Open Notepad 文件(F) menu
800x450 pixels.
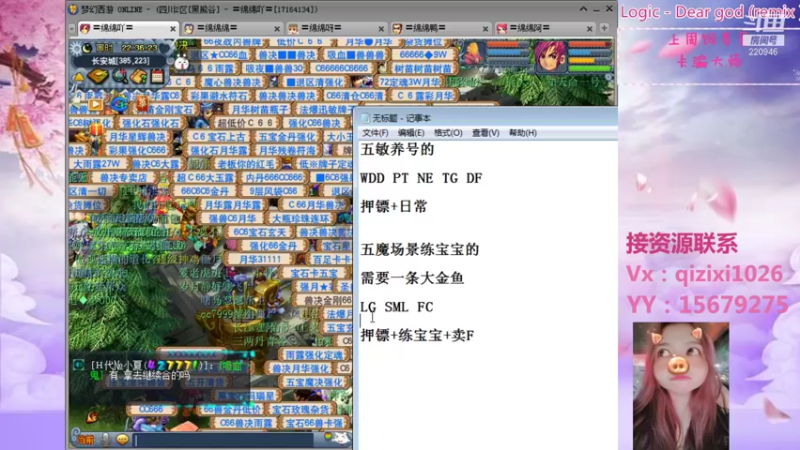pyautogui.click(x=375, y=133)
